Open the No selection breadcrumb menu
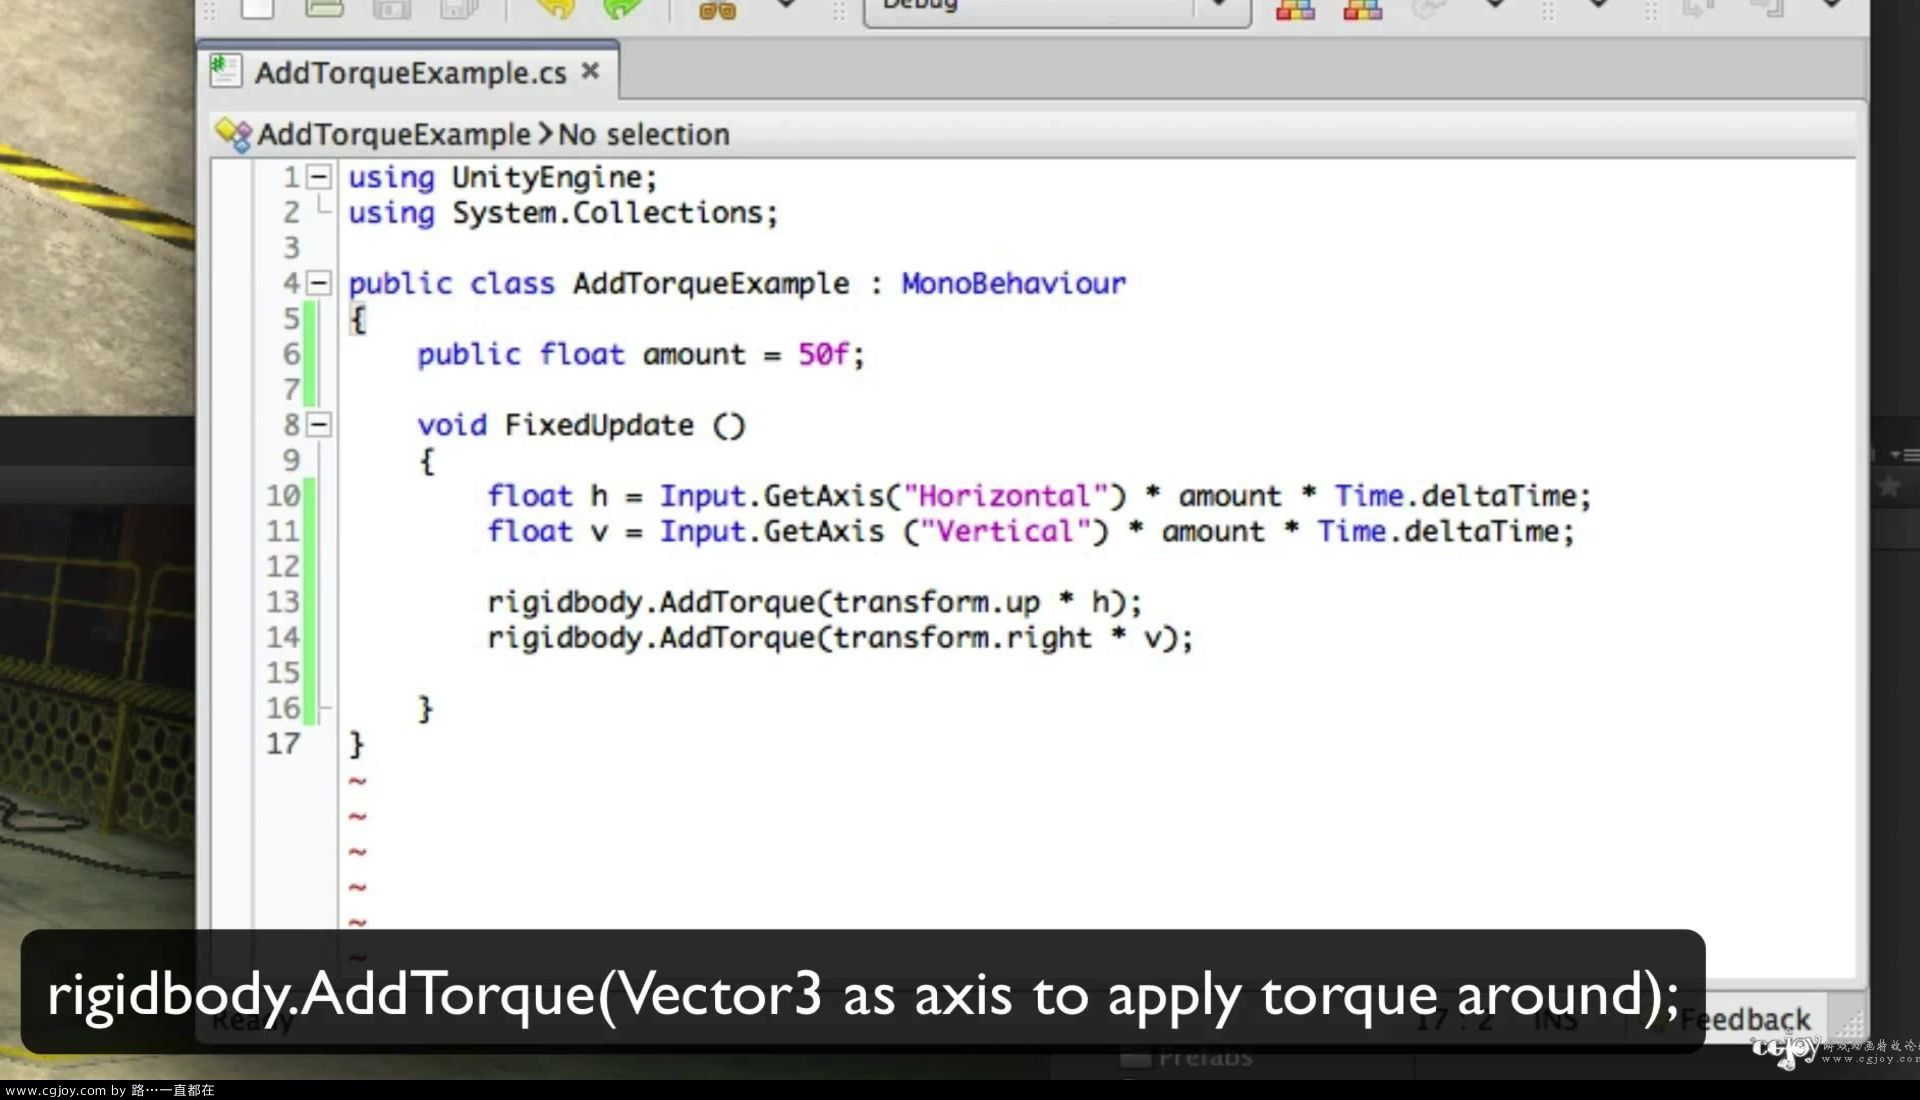1920x1100 pixels. (x=643, y=134)
